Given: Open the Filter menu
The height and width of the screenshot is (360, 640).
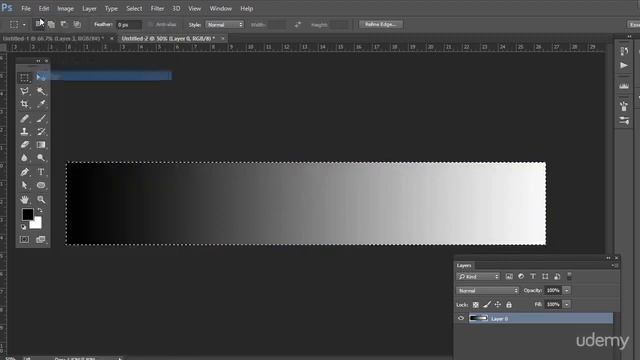Looking at the screenshot, I should click(157, 9).
